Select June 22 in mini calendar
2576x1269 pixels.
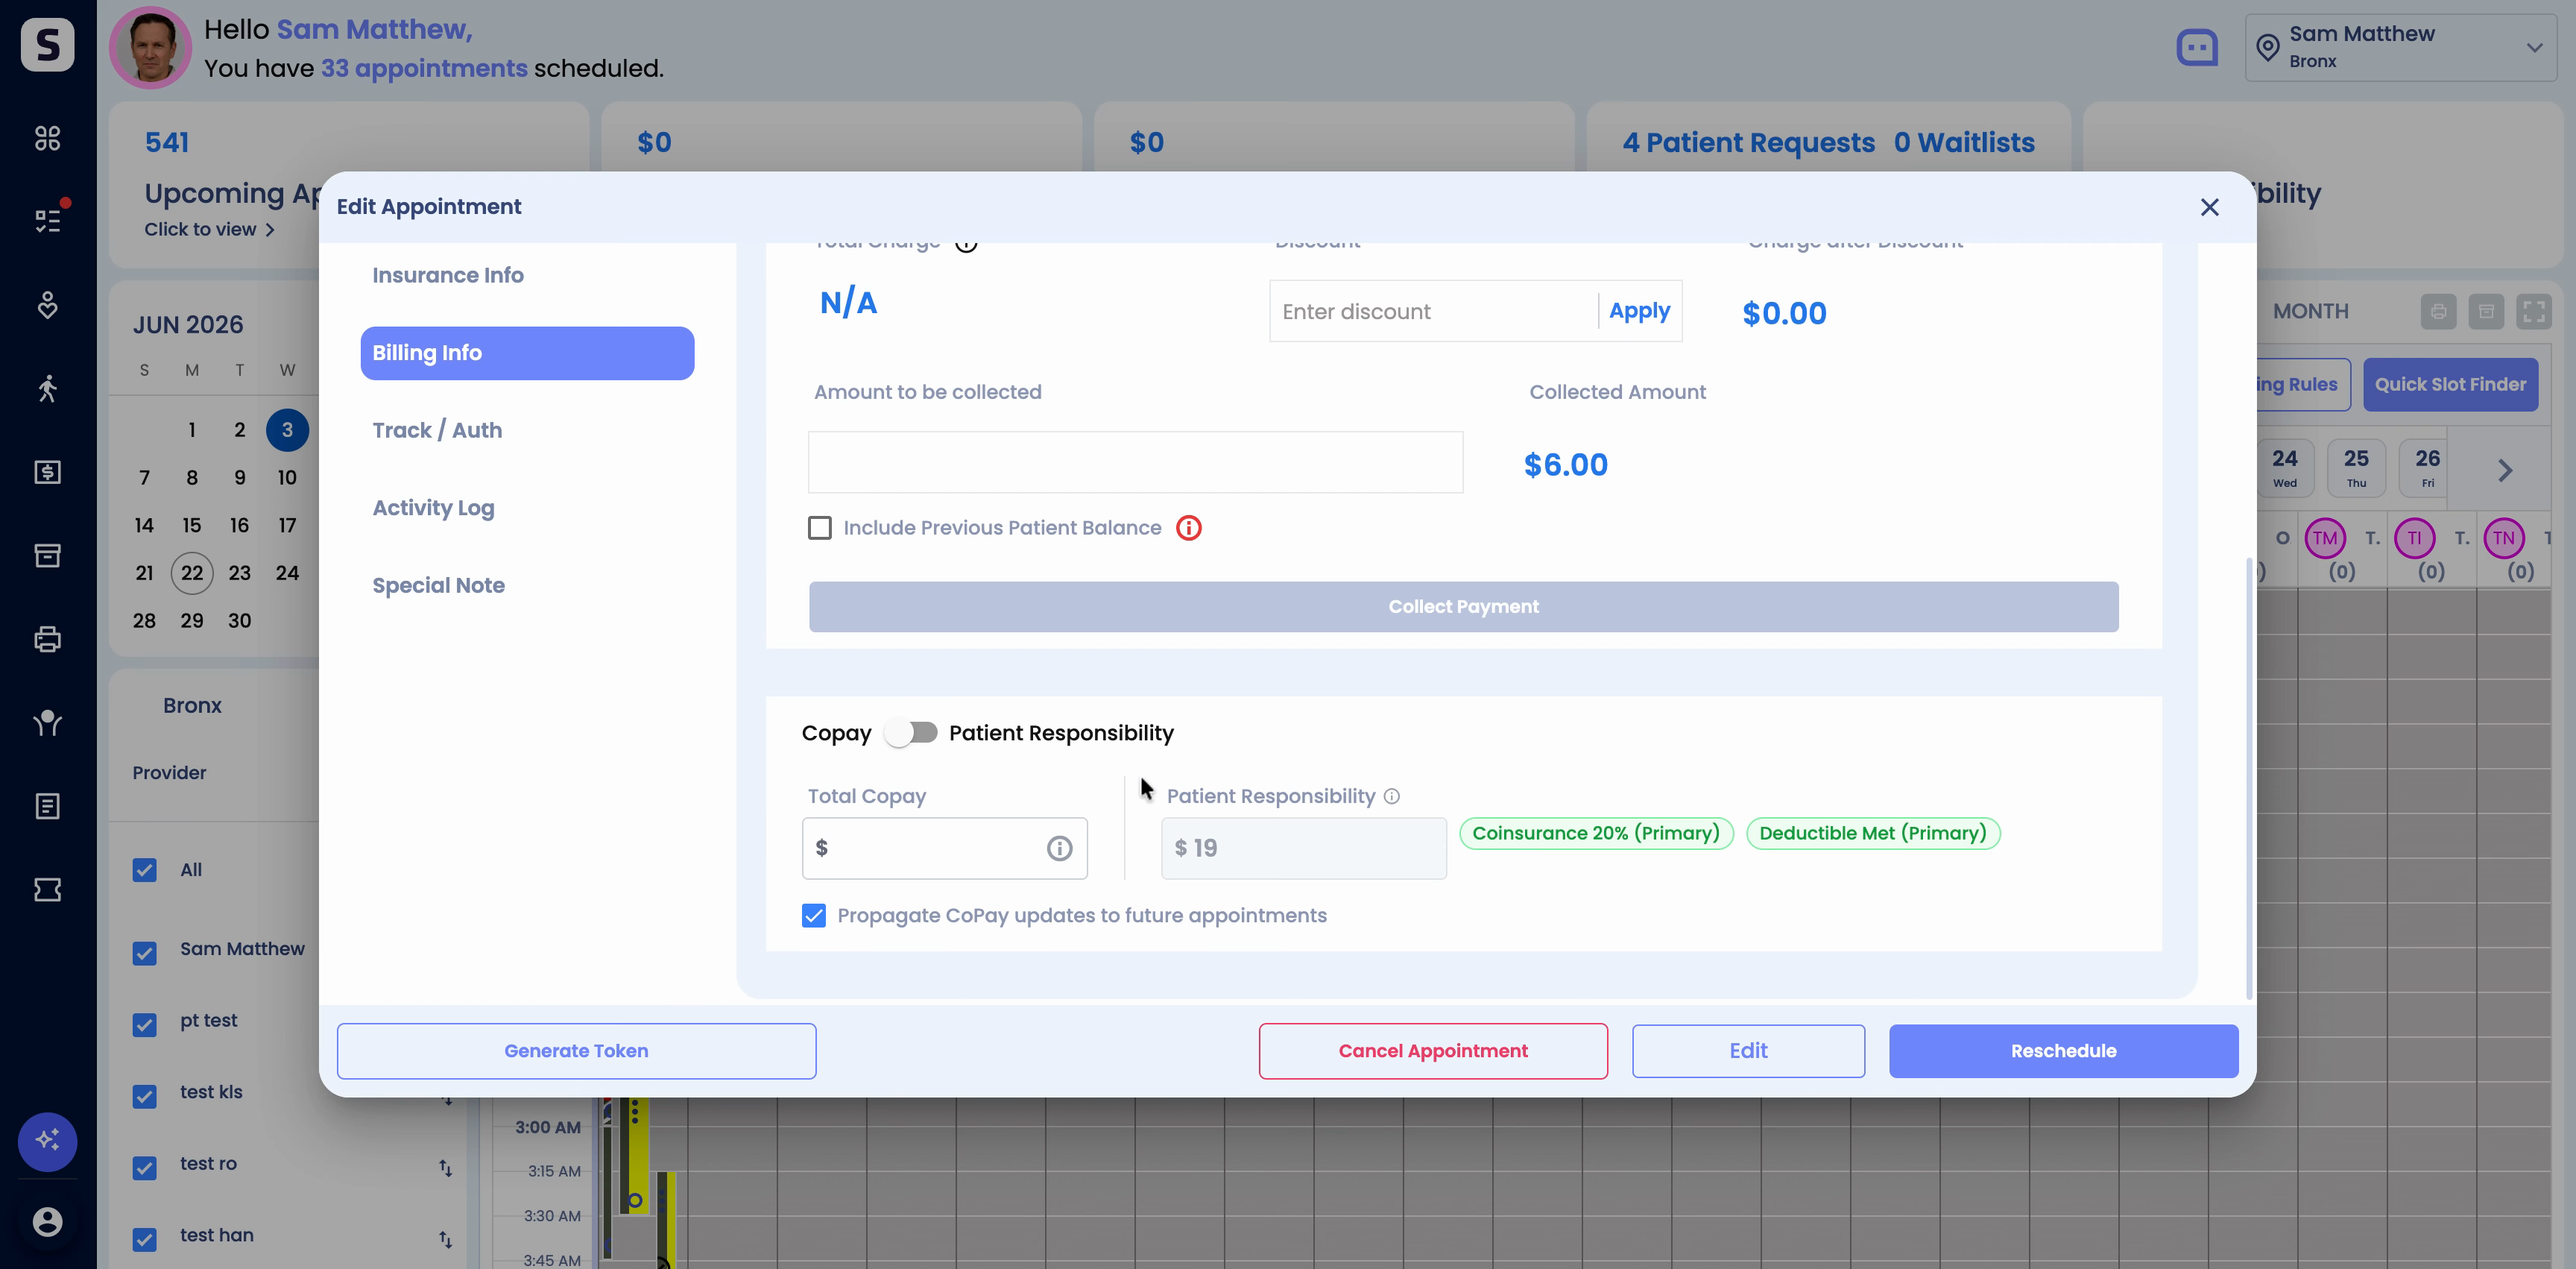tap(192, 573)
